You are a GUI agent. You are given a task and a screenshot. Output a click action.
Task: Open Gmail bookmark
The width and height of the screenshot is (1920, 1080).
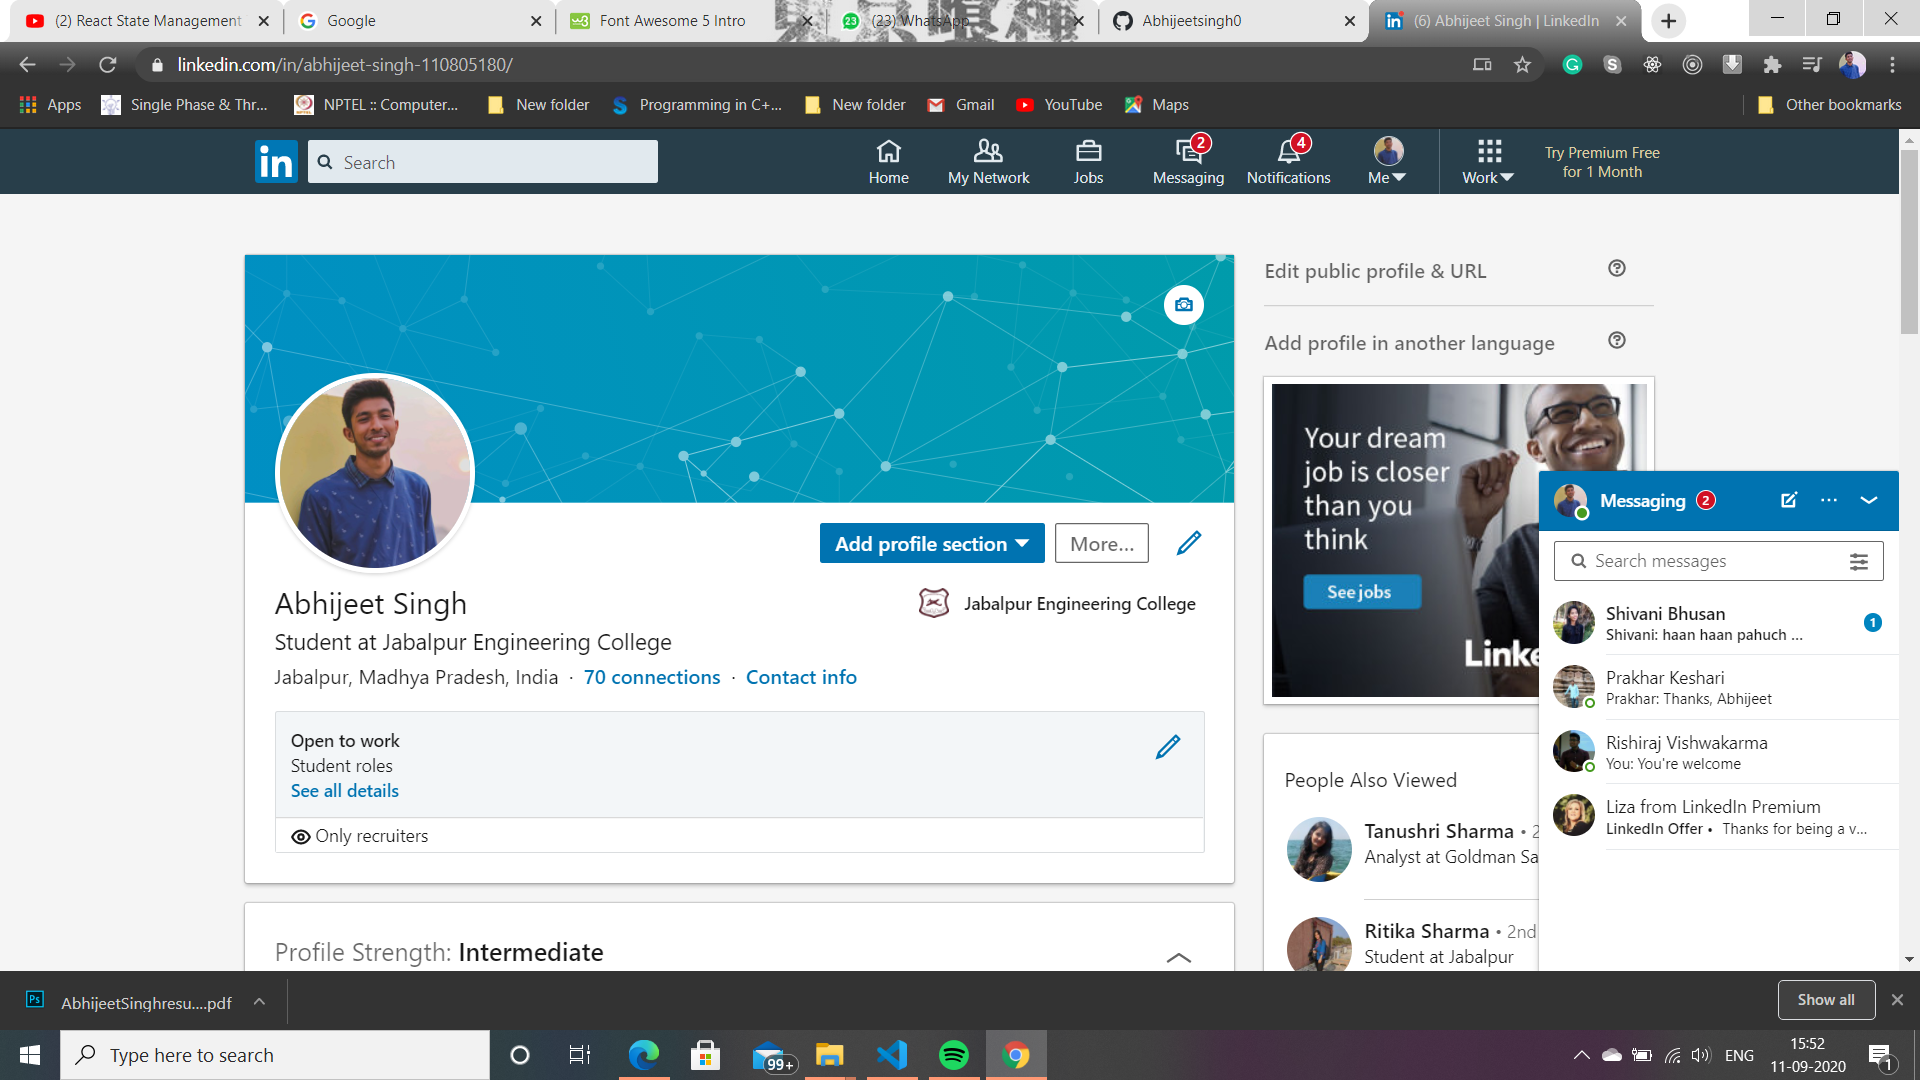point(961,105)
